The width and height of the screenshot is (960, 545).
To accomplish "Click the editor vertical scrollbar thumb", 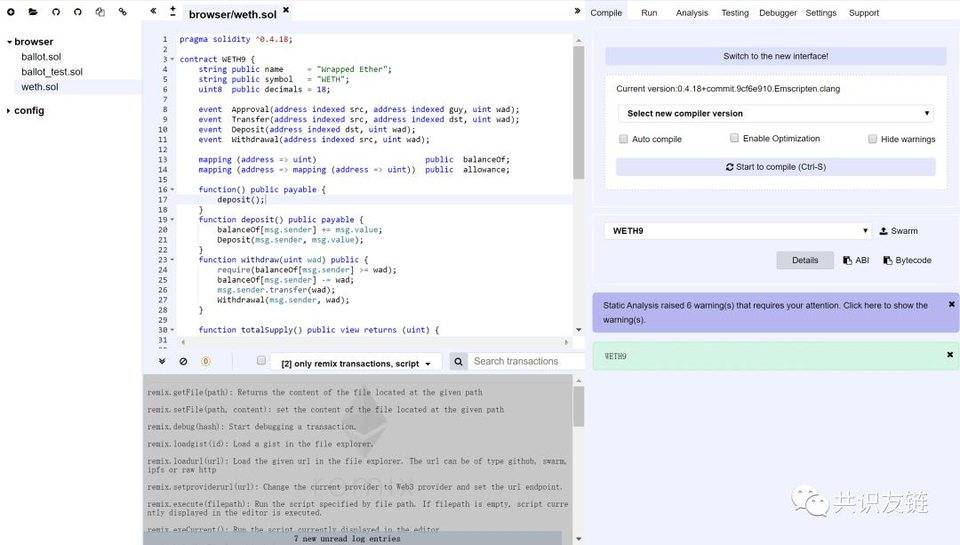I will 579,112.
